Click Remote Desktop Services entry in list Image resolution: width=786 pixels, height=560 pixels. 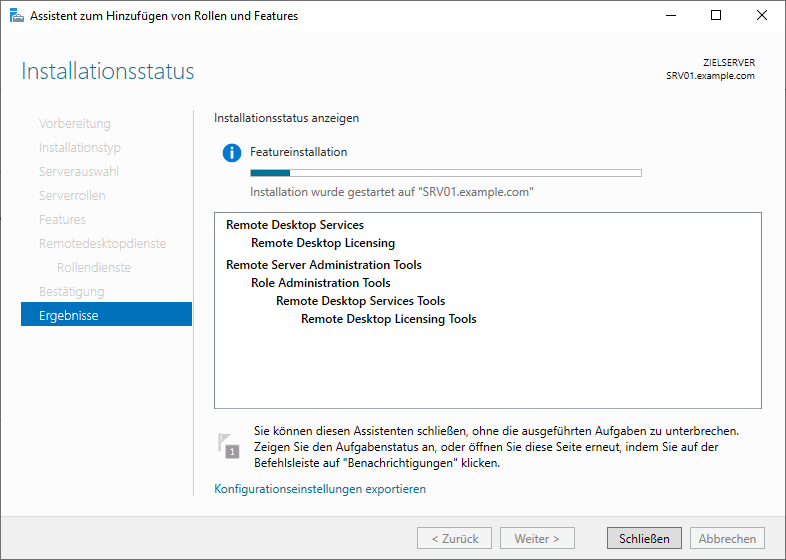(295, 225)
